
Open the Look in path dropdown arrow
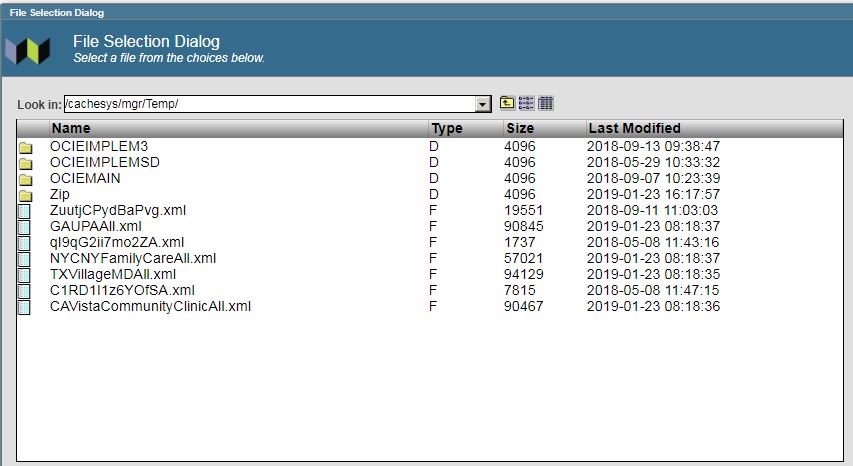pos(483,104)
